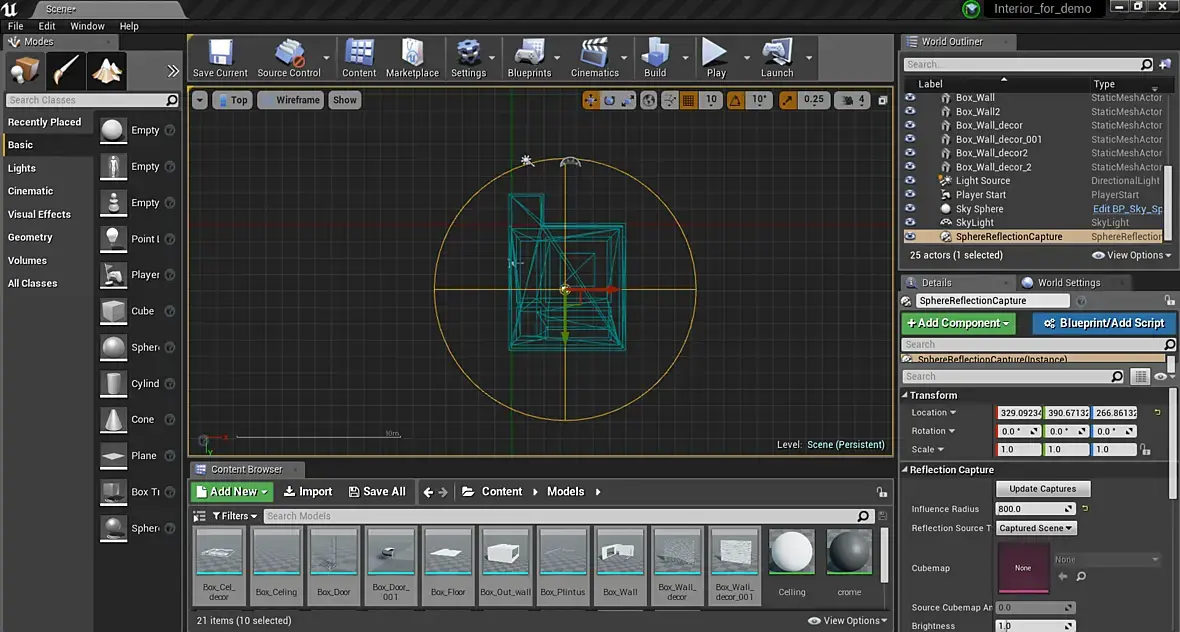This screenshot has width=1180, height=632.
Task: Toggle the Scale ratio lock
Action: 1145,450
